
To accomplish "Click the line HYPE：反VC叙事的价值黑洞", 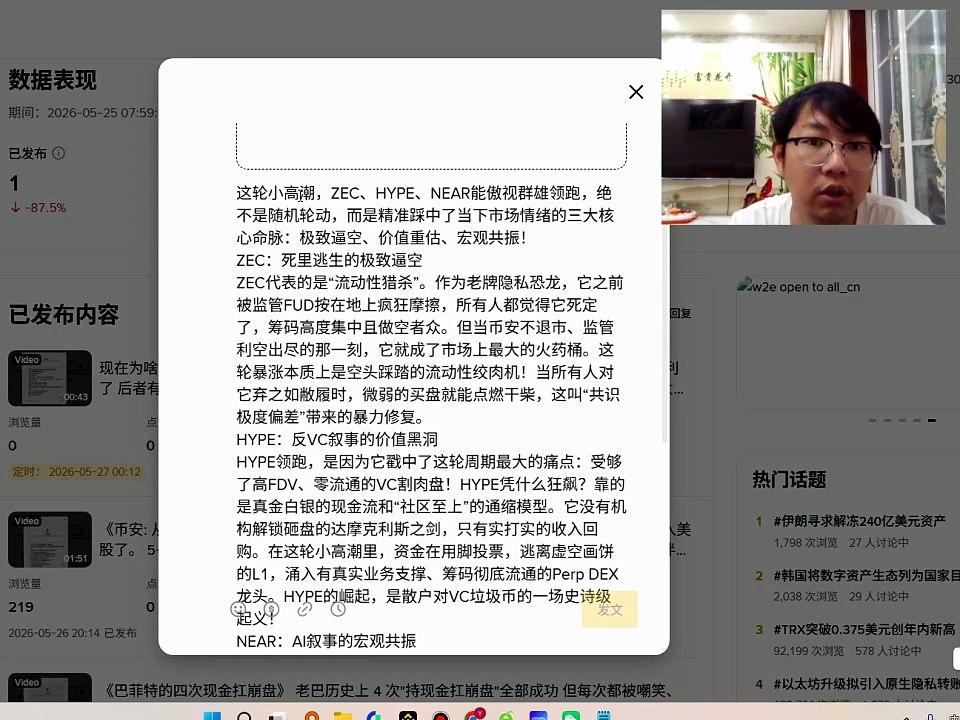I will pos(337,440).
